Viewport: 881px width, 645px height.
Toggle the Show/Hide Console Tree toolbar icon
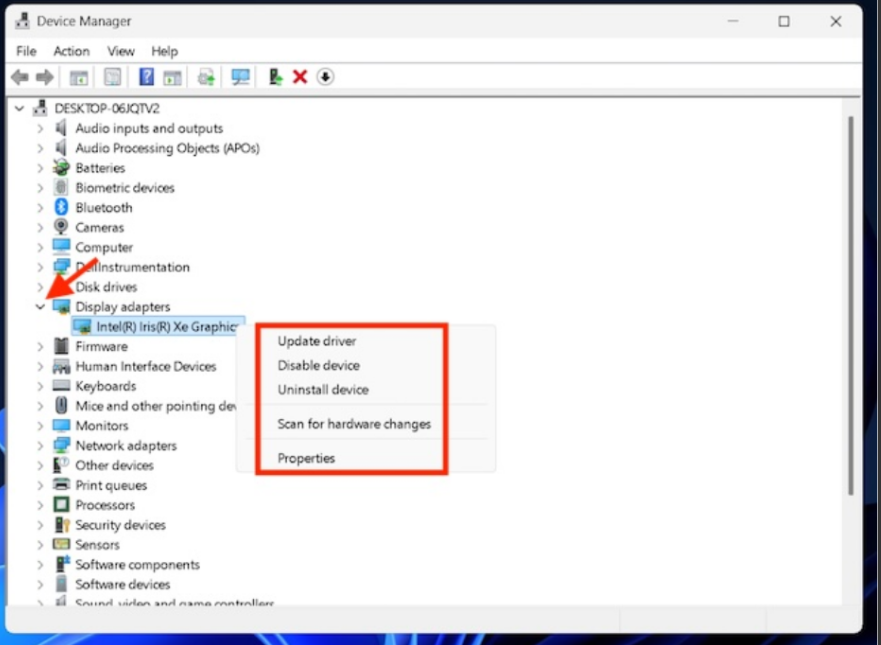pos(78,78)
